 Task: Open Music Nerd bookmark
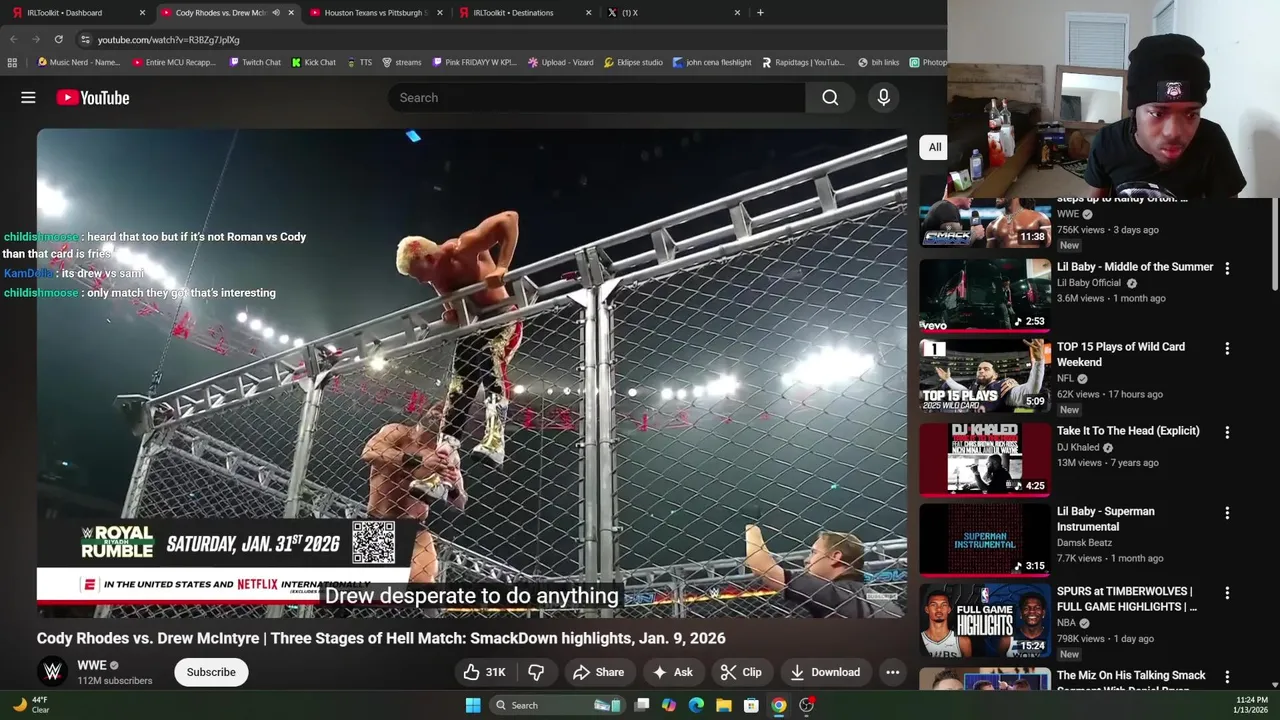[x=78, y=62]
